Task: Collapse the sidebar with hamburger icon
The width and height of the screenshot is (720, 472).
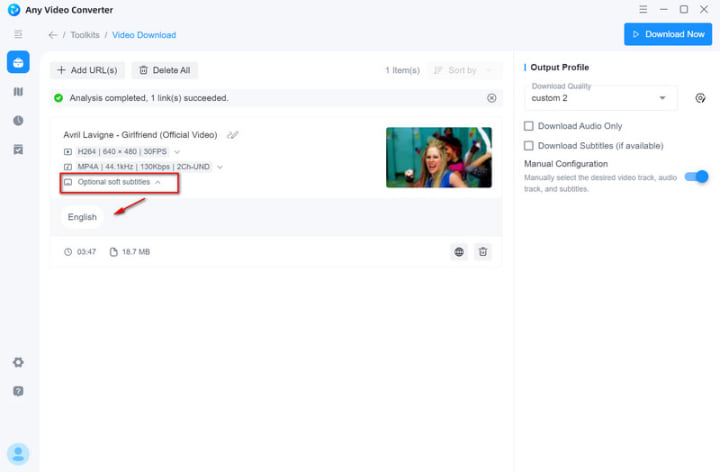Action: pos(18,34)
